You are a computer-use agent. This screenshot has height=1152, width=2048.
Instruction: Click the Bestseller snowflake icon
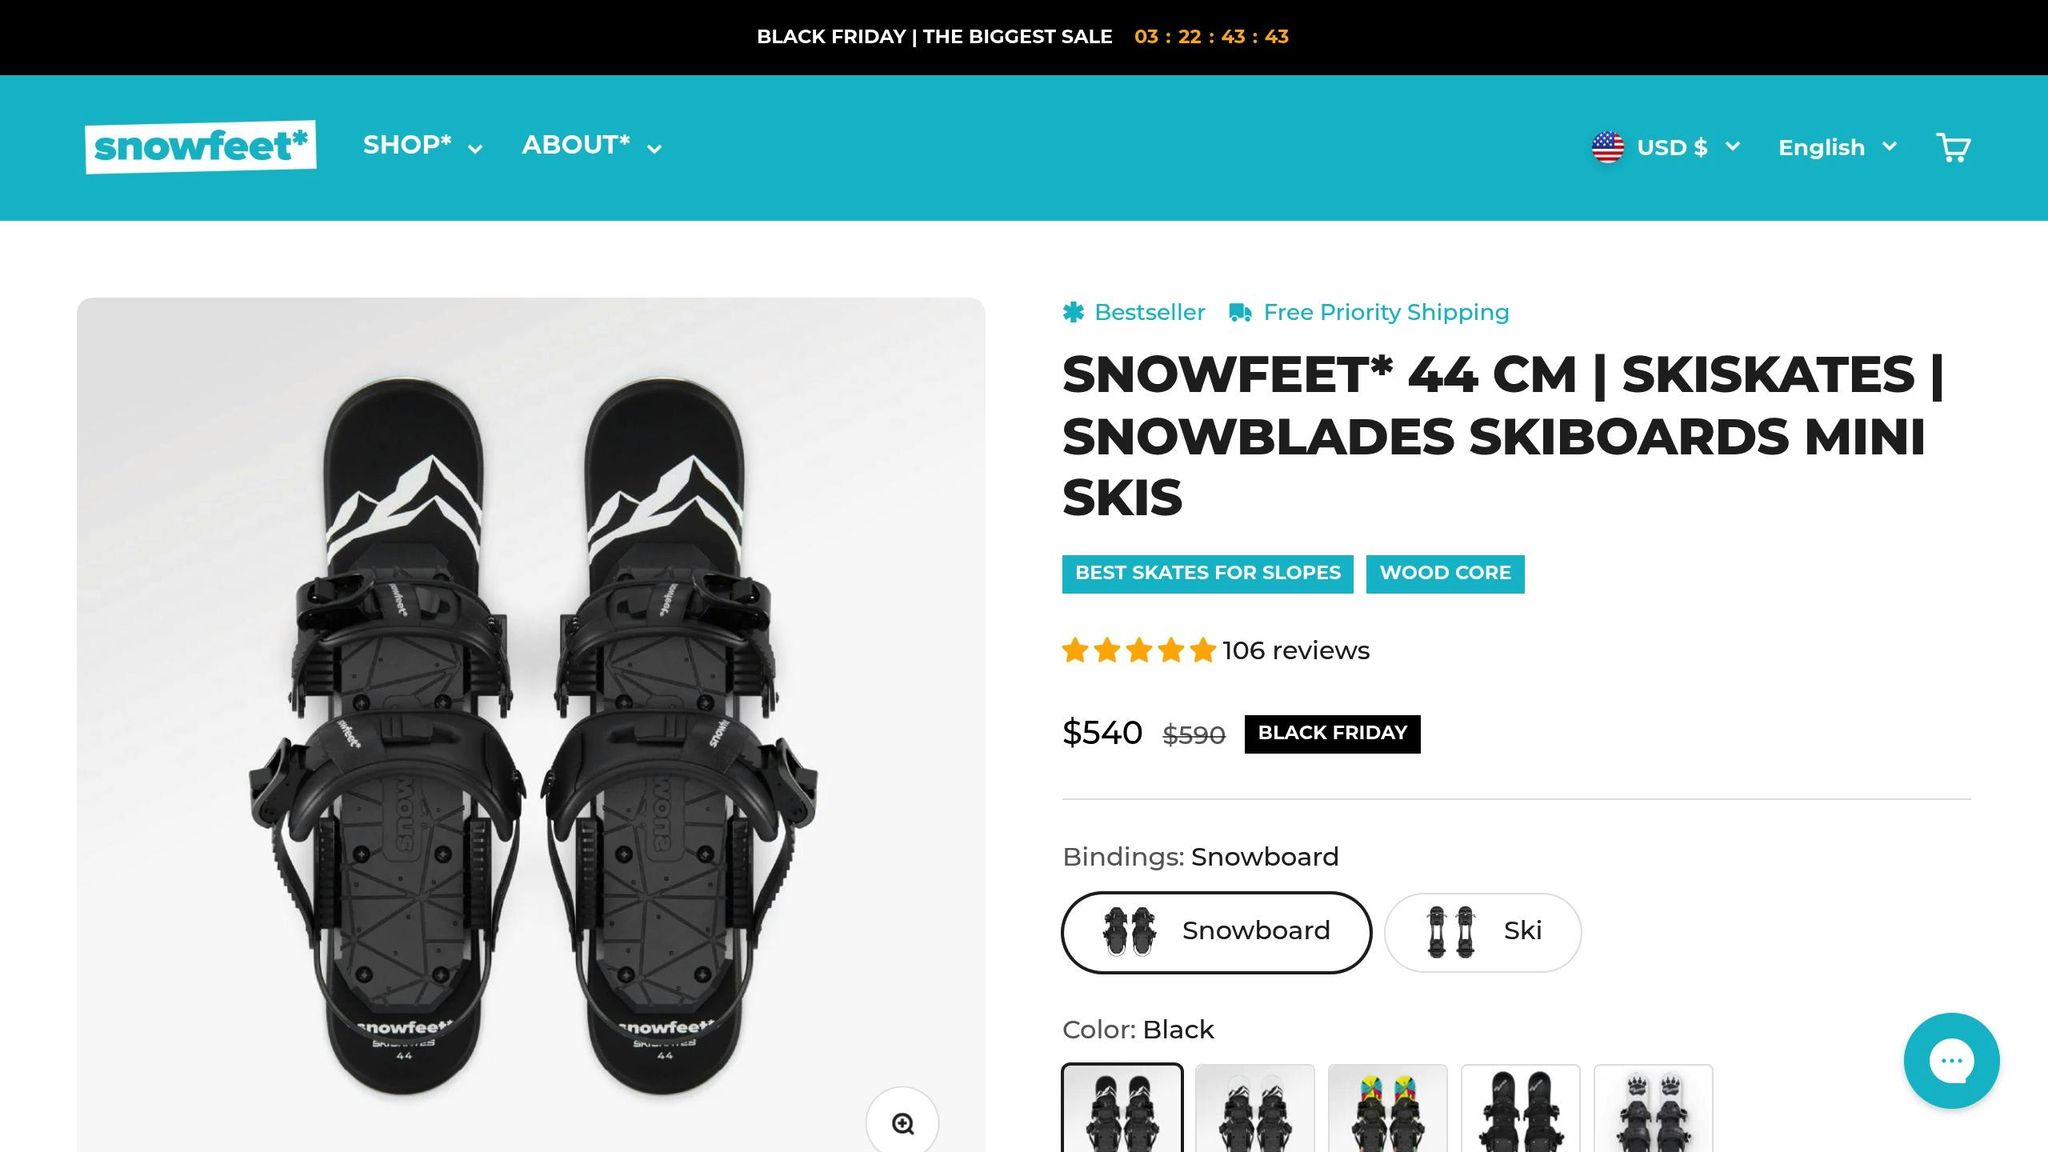(x=1073, y=311)
